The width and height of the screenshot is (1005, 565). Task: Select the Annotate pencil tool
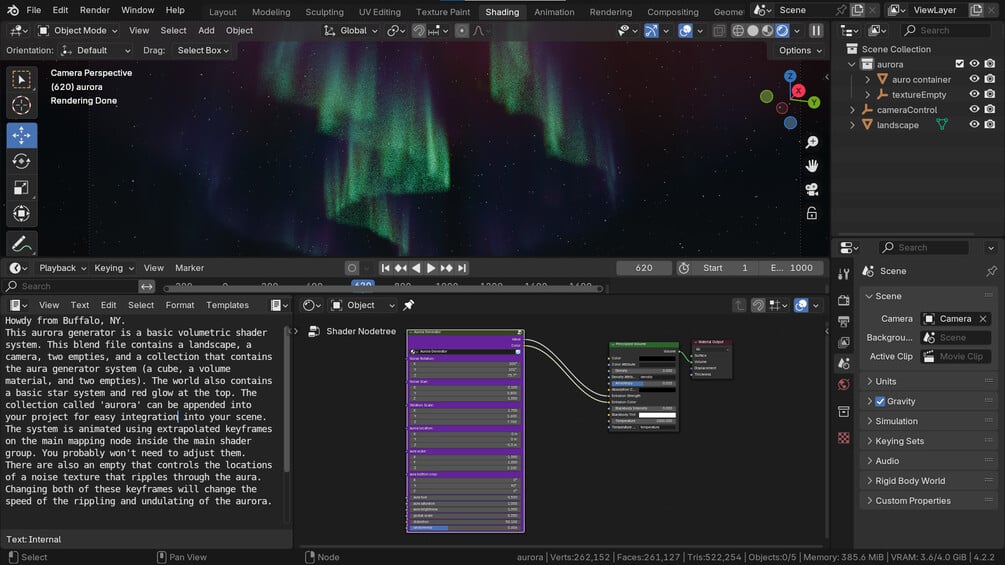point(21,243)
